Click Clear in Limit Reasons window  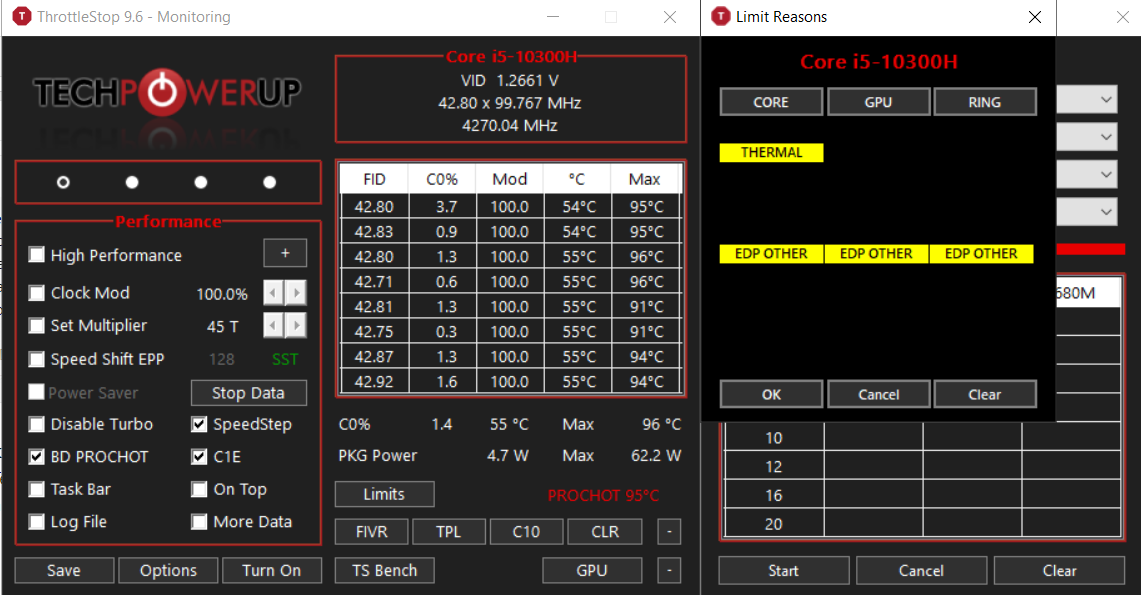pos(985,394)
